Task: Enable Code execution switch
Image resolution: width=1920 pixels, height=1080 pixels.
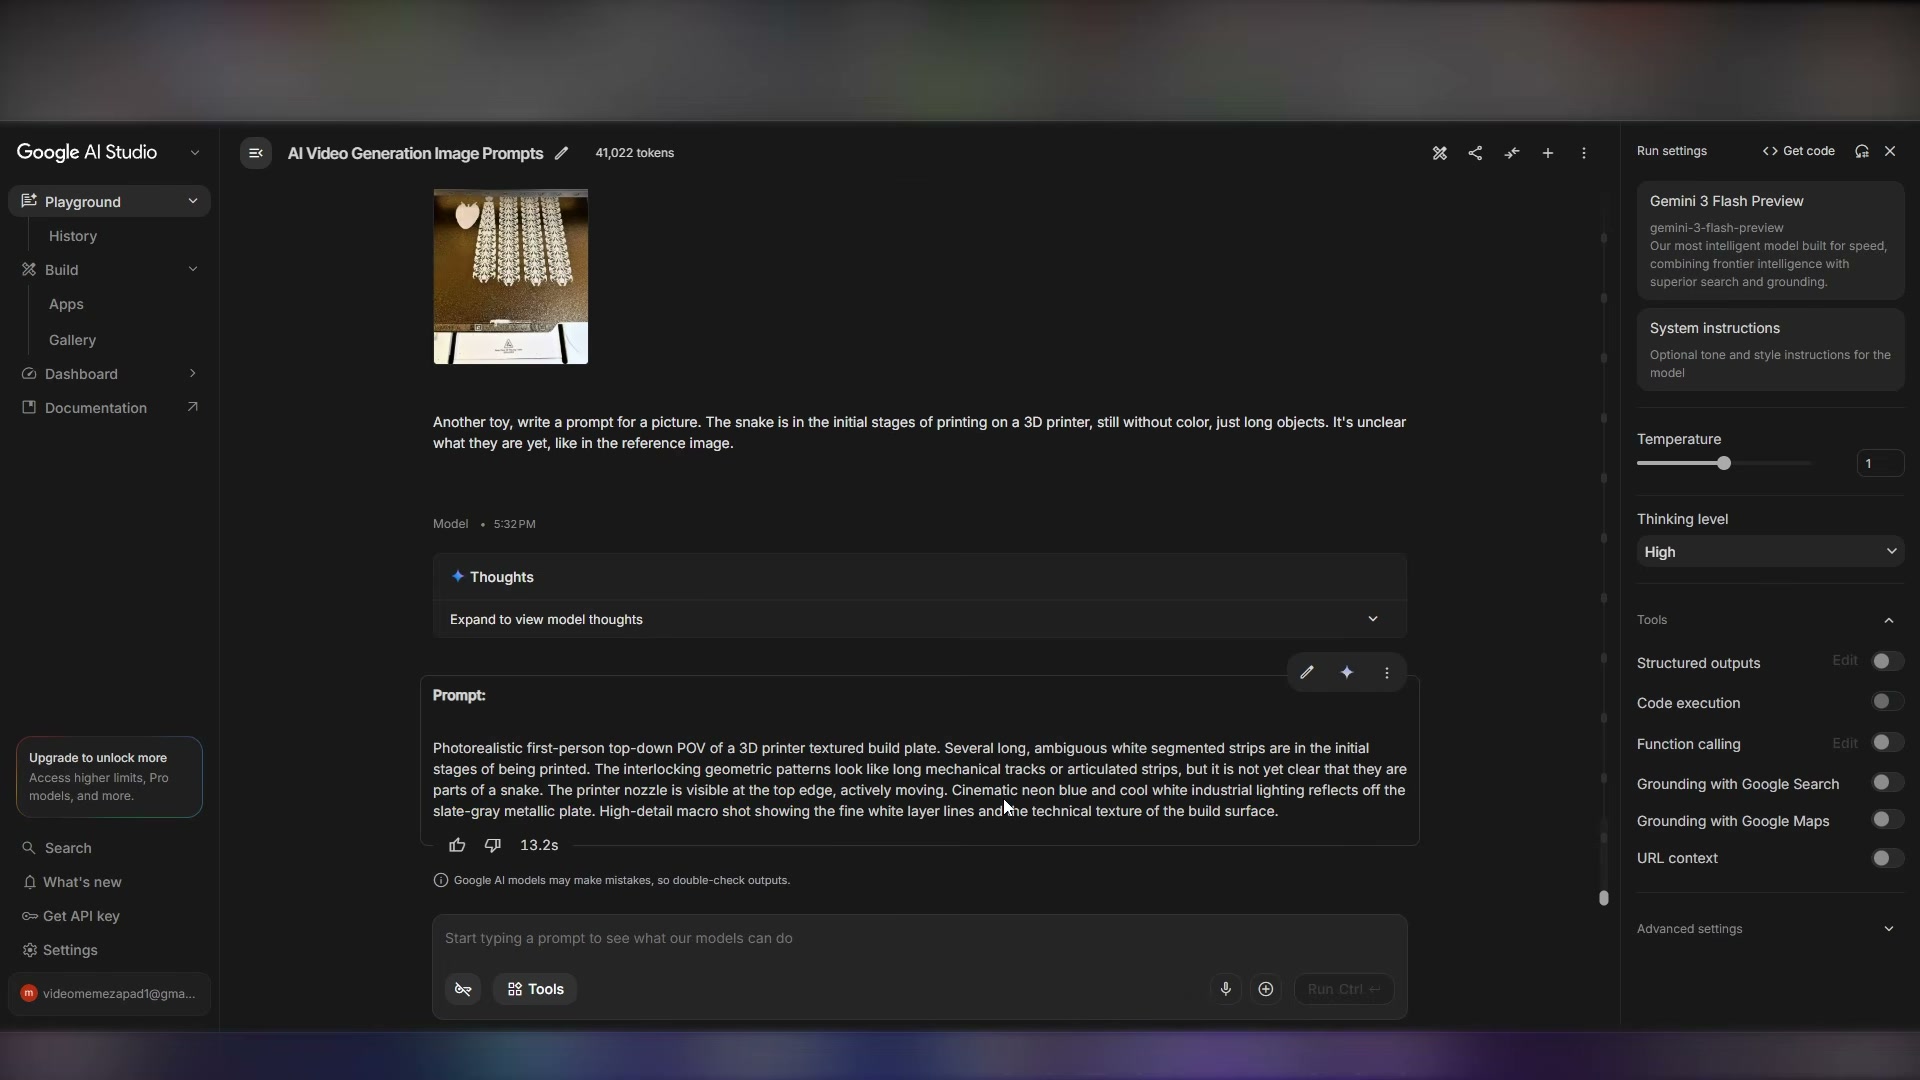Action: coord(1887,702)
